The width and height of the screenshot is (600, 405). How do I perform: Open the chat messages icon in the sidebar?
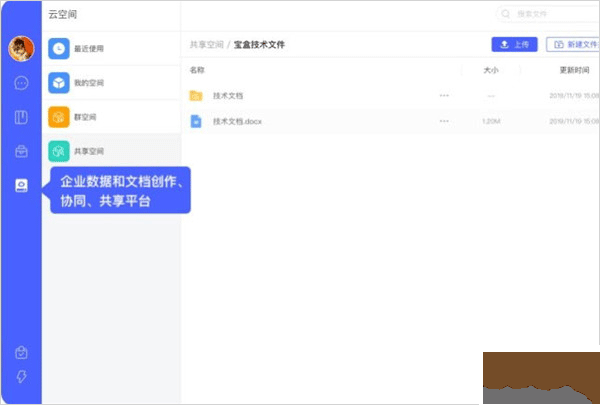[21, 83]
